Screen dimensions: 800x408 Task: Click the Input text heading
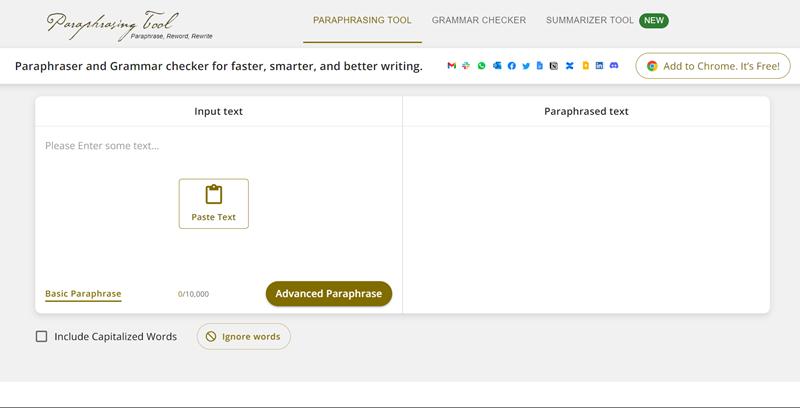pyautogui.click(x=218, y=111)
